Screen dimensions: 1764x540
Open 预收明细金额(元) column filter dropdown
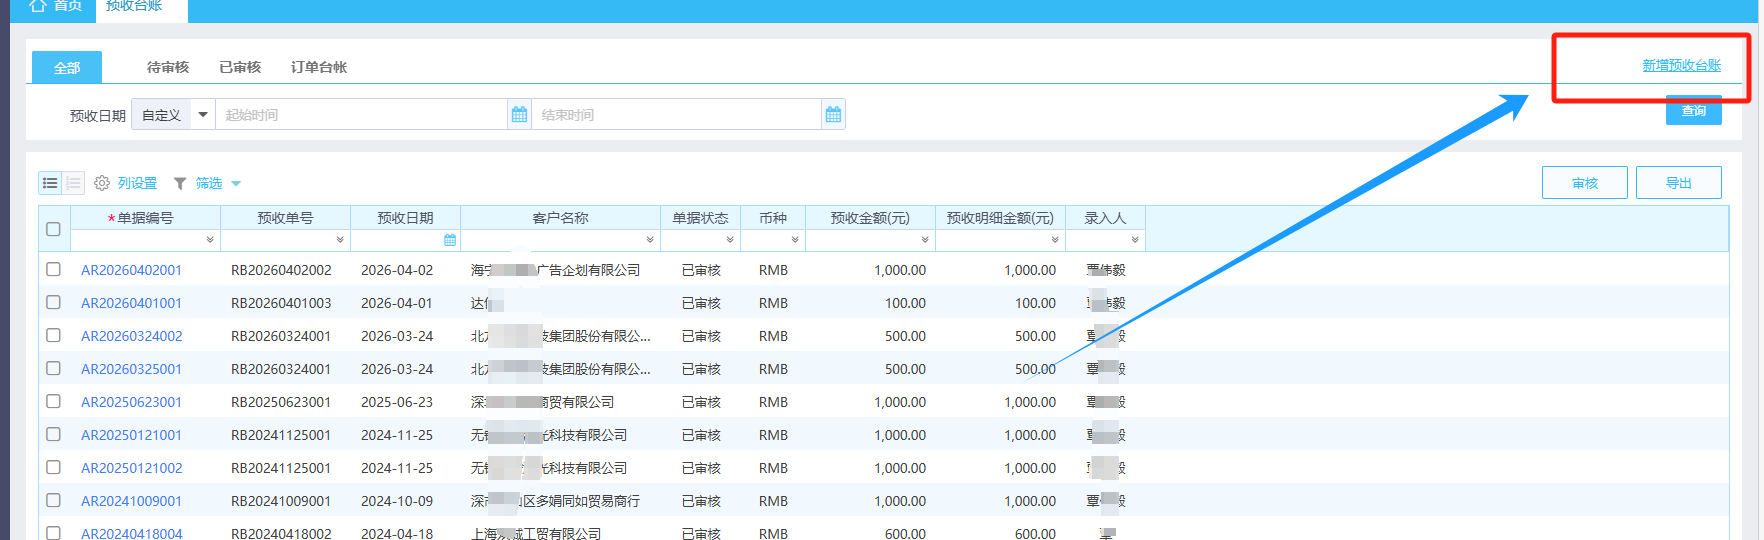pyautogui.click(x=1055, y=240)
